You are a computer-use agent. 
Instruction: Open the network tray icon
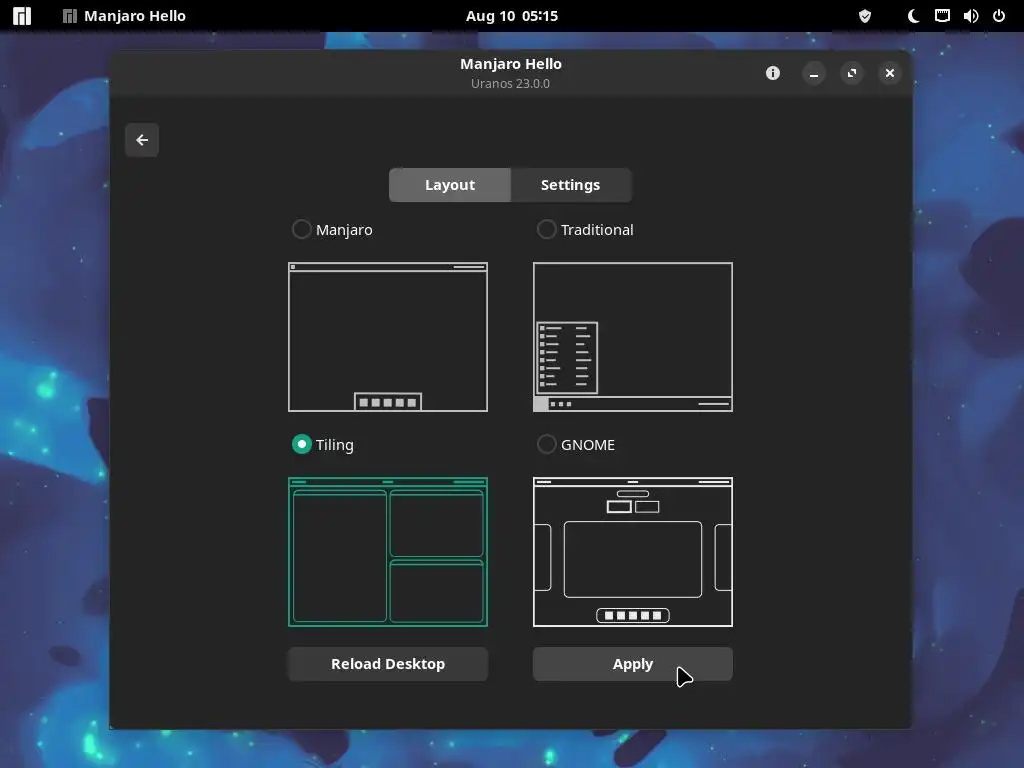(x=942, y=16)
